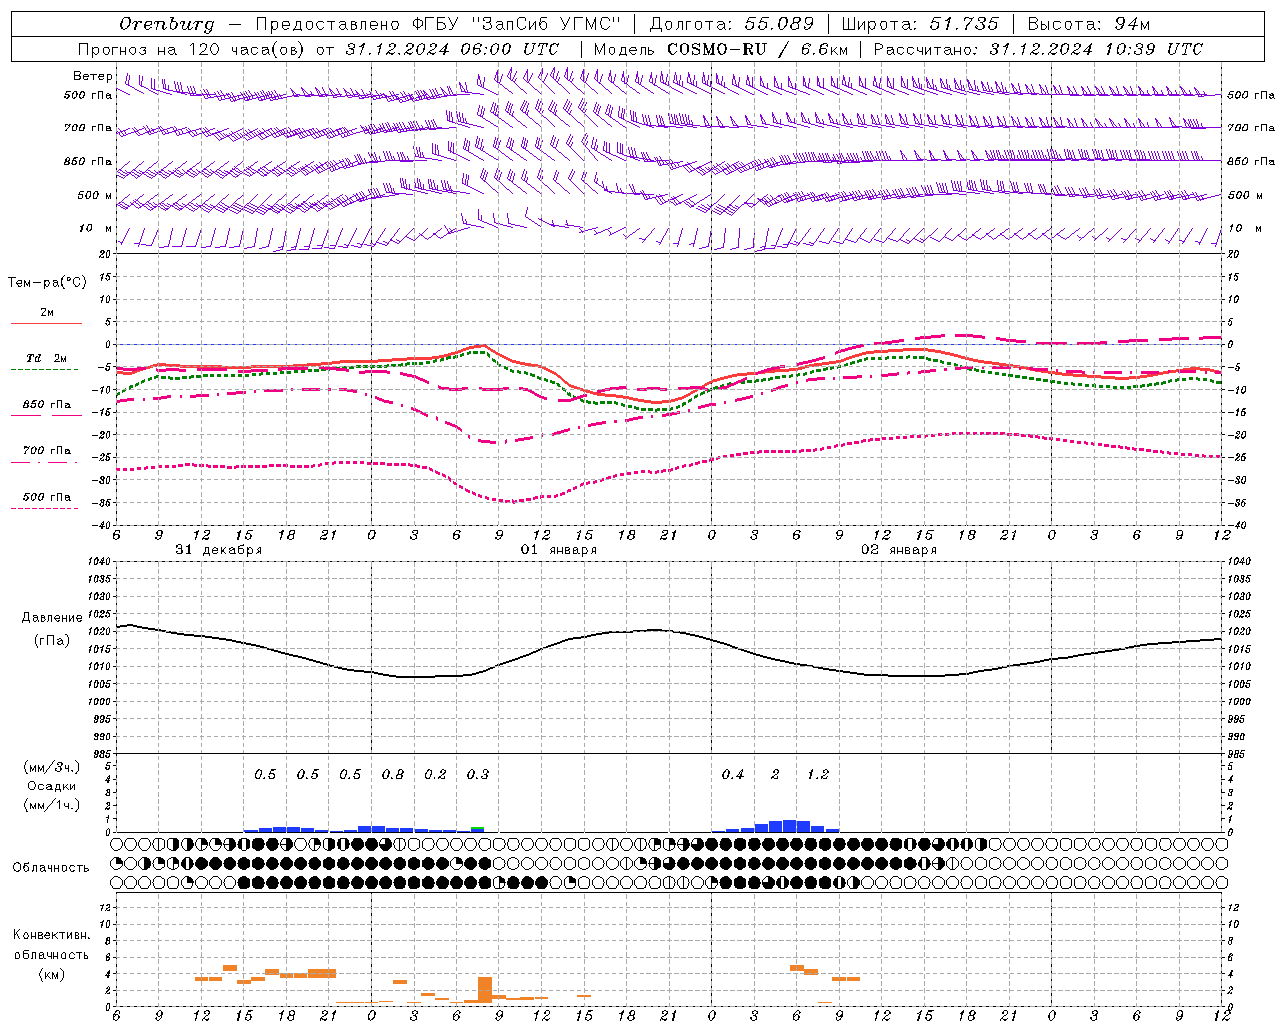1280x1024 pixels.
Task: Click the Конвективн. convective panel label
Action: (x=51, y=935)
